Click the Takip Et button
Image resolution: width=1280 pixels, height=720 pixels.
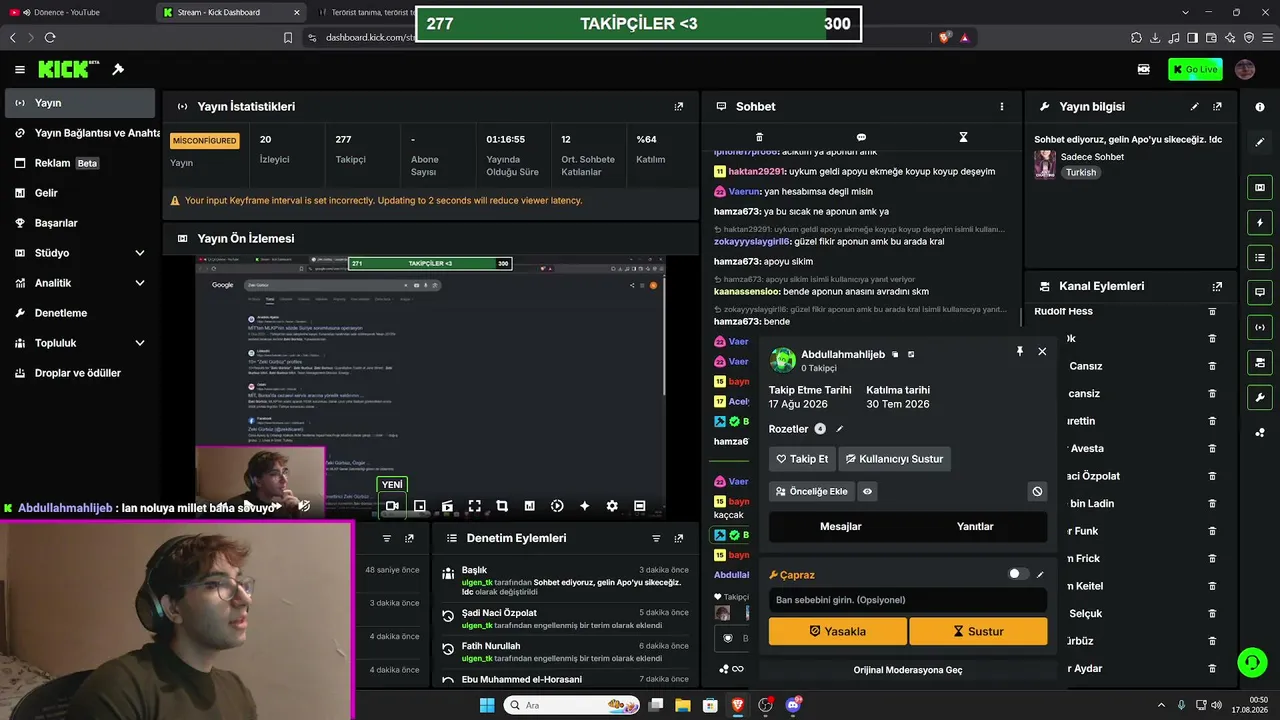tap(802, 459)
